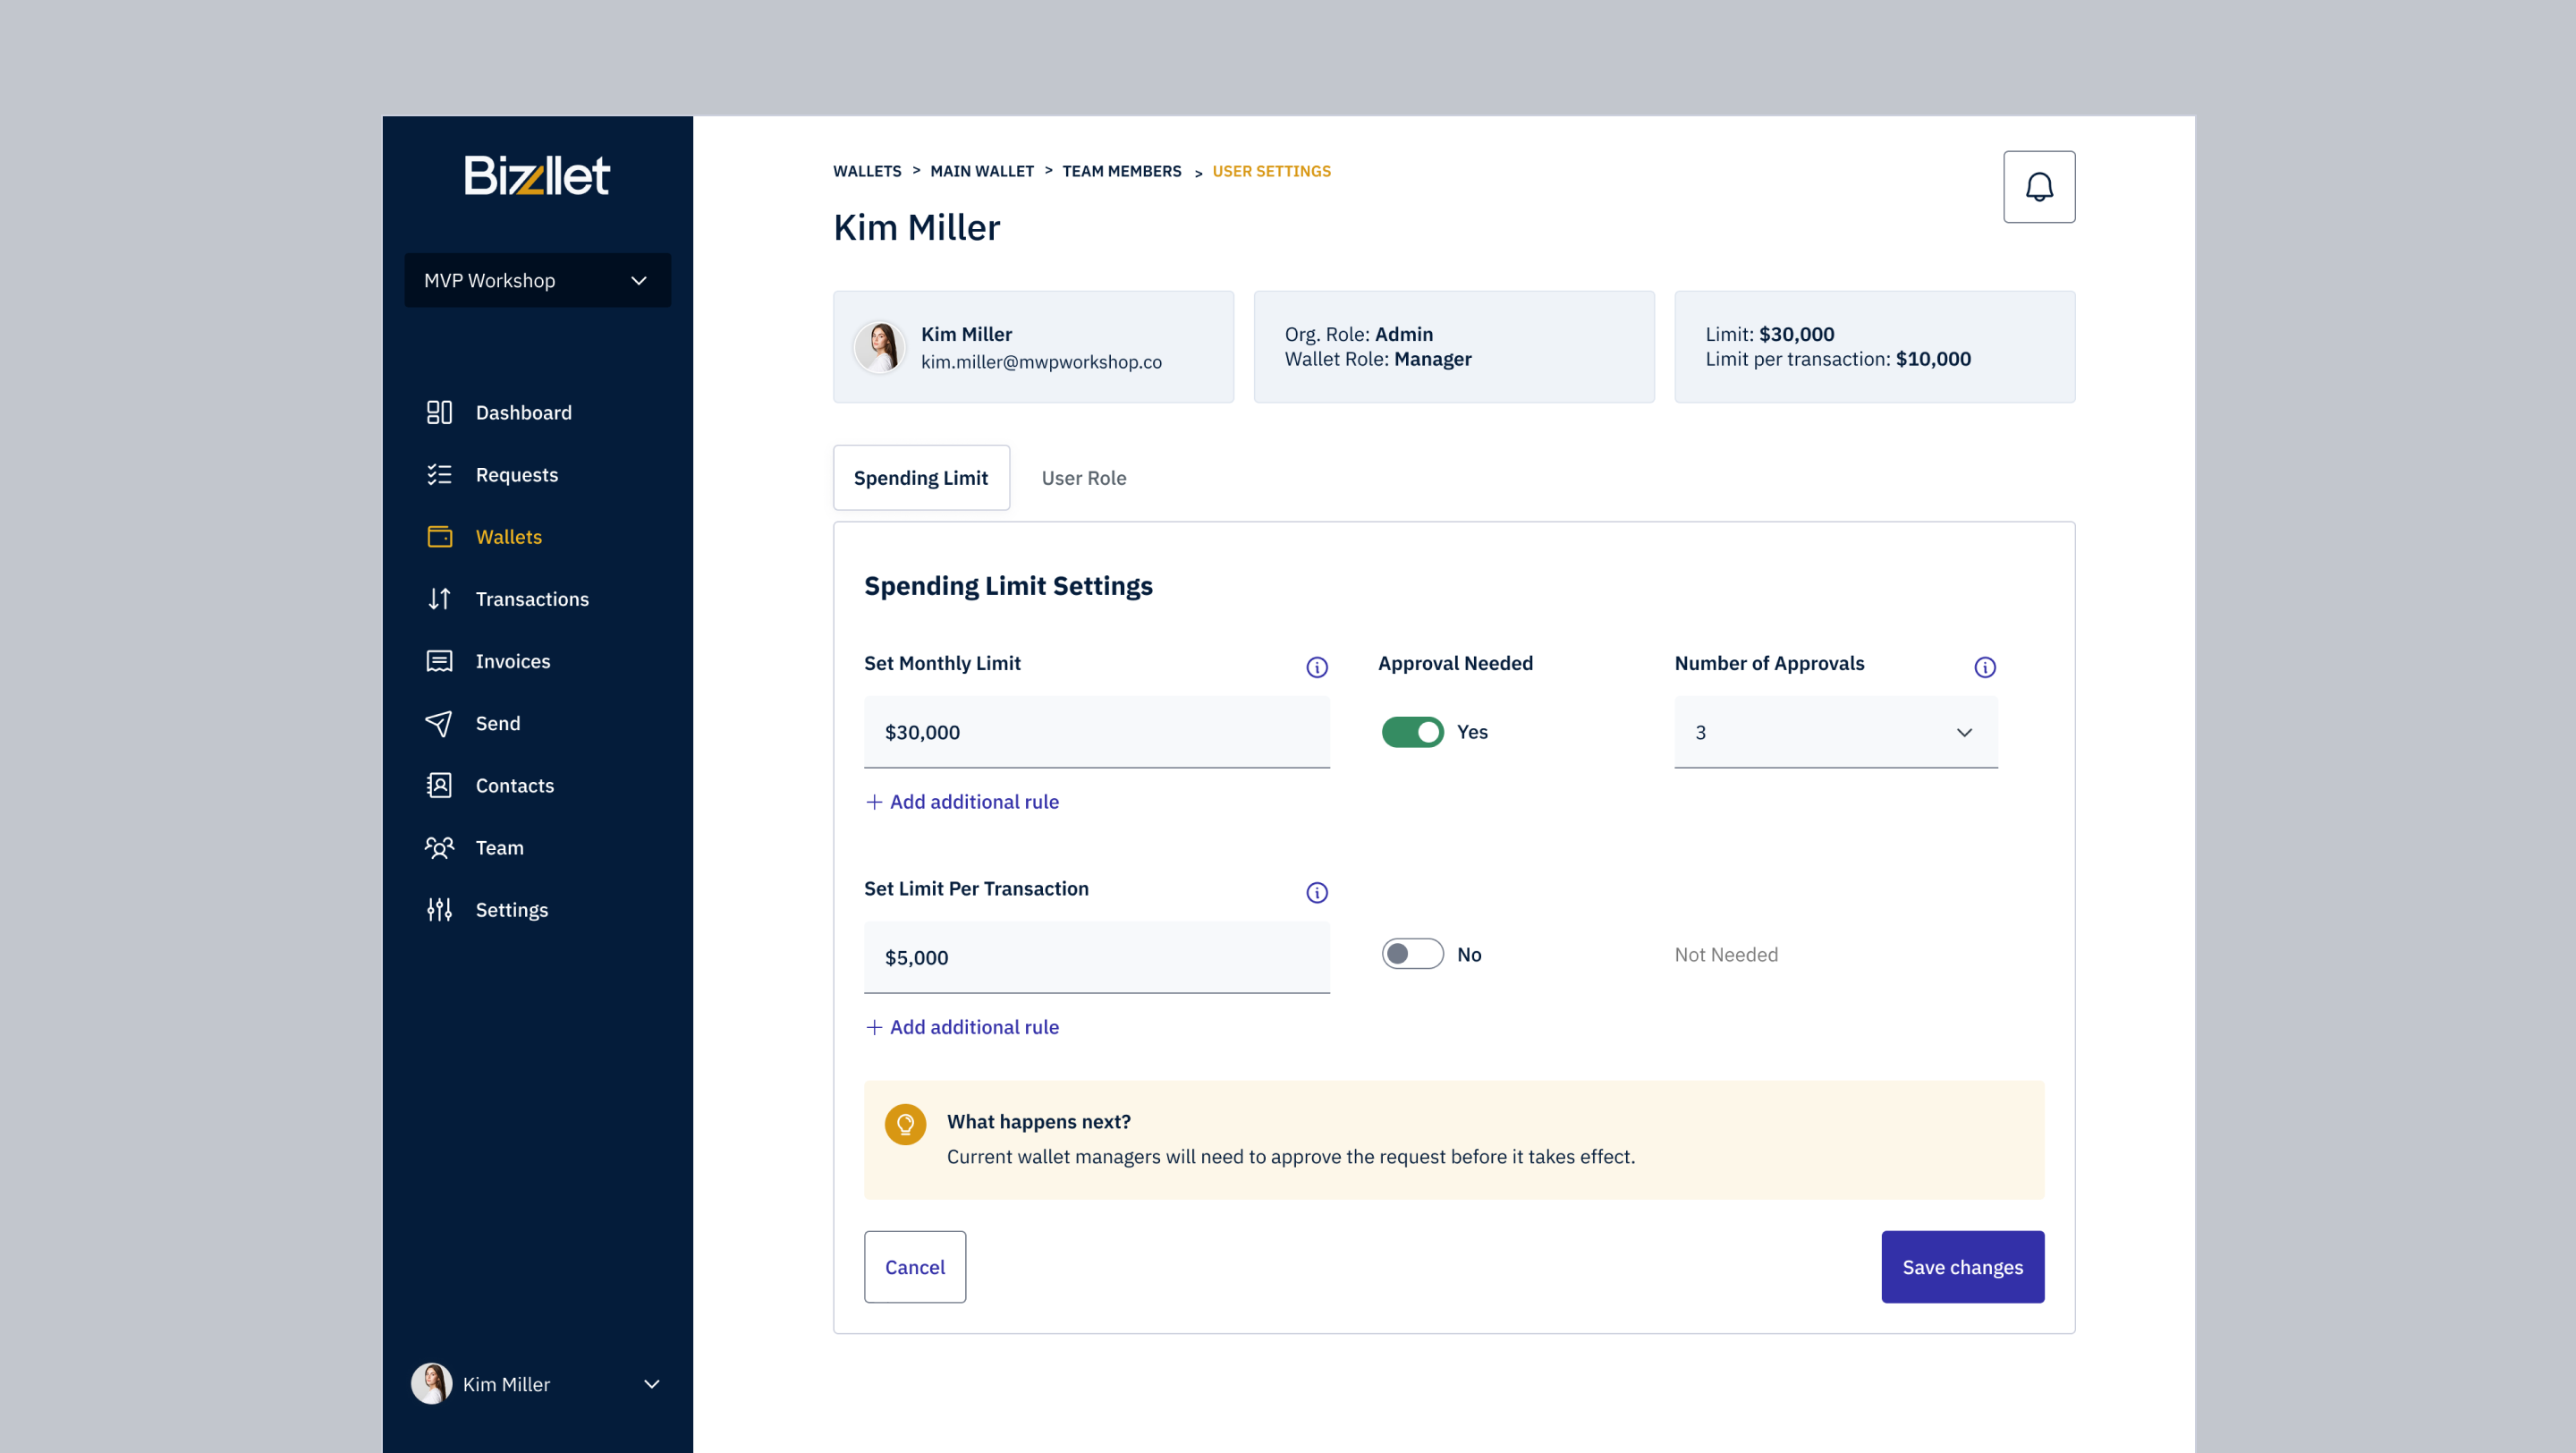Switch to the User Role tab
Screen dimensions: 2576x1453
coord(1083,478)
